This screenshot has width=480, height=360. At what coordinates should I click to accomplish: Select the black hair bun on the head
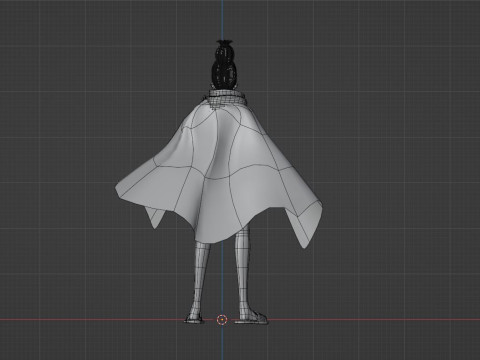tap(223, 65)
